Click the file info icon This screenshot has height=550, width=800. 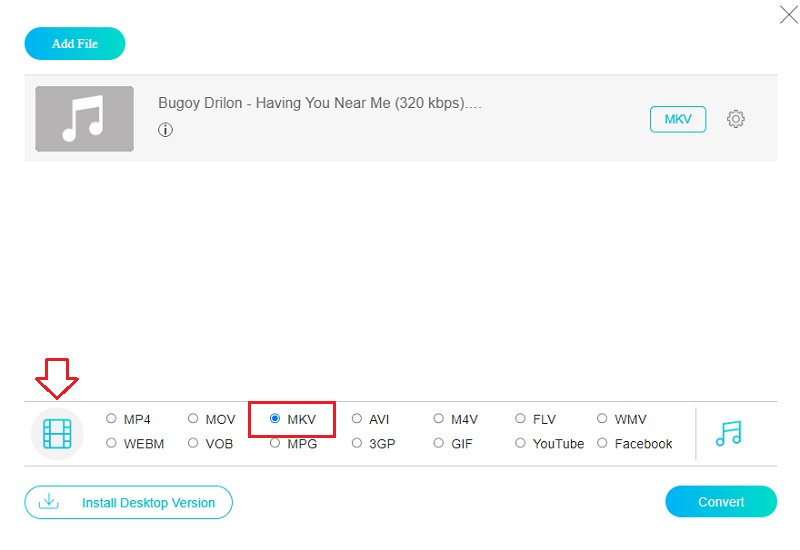(x=165, y=130)
